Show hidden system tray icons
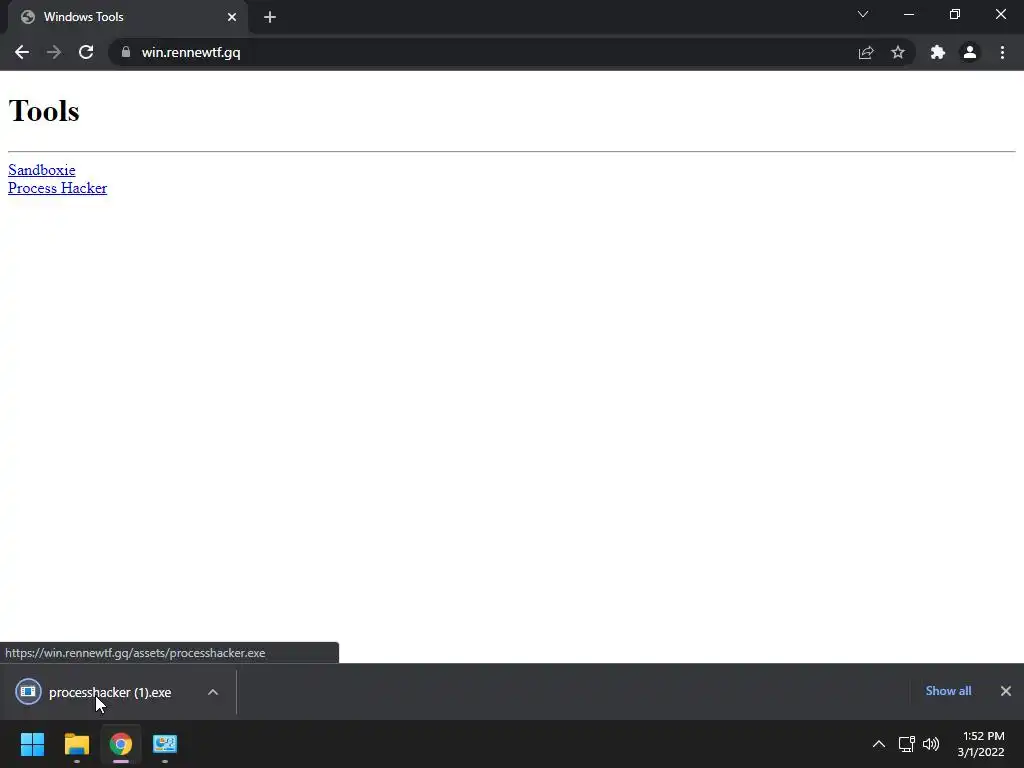Image resolution: width=1024 pixels, height=768 pixels. pos(879,744)
